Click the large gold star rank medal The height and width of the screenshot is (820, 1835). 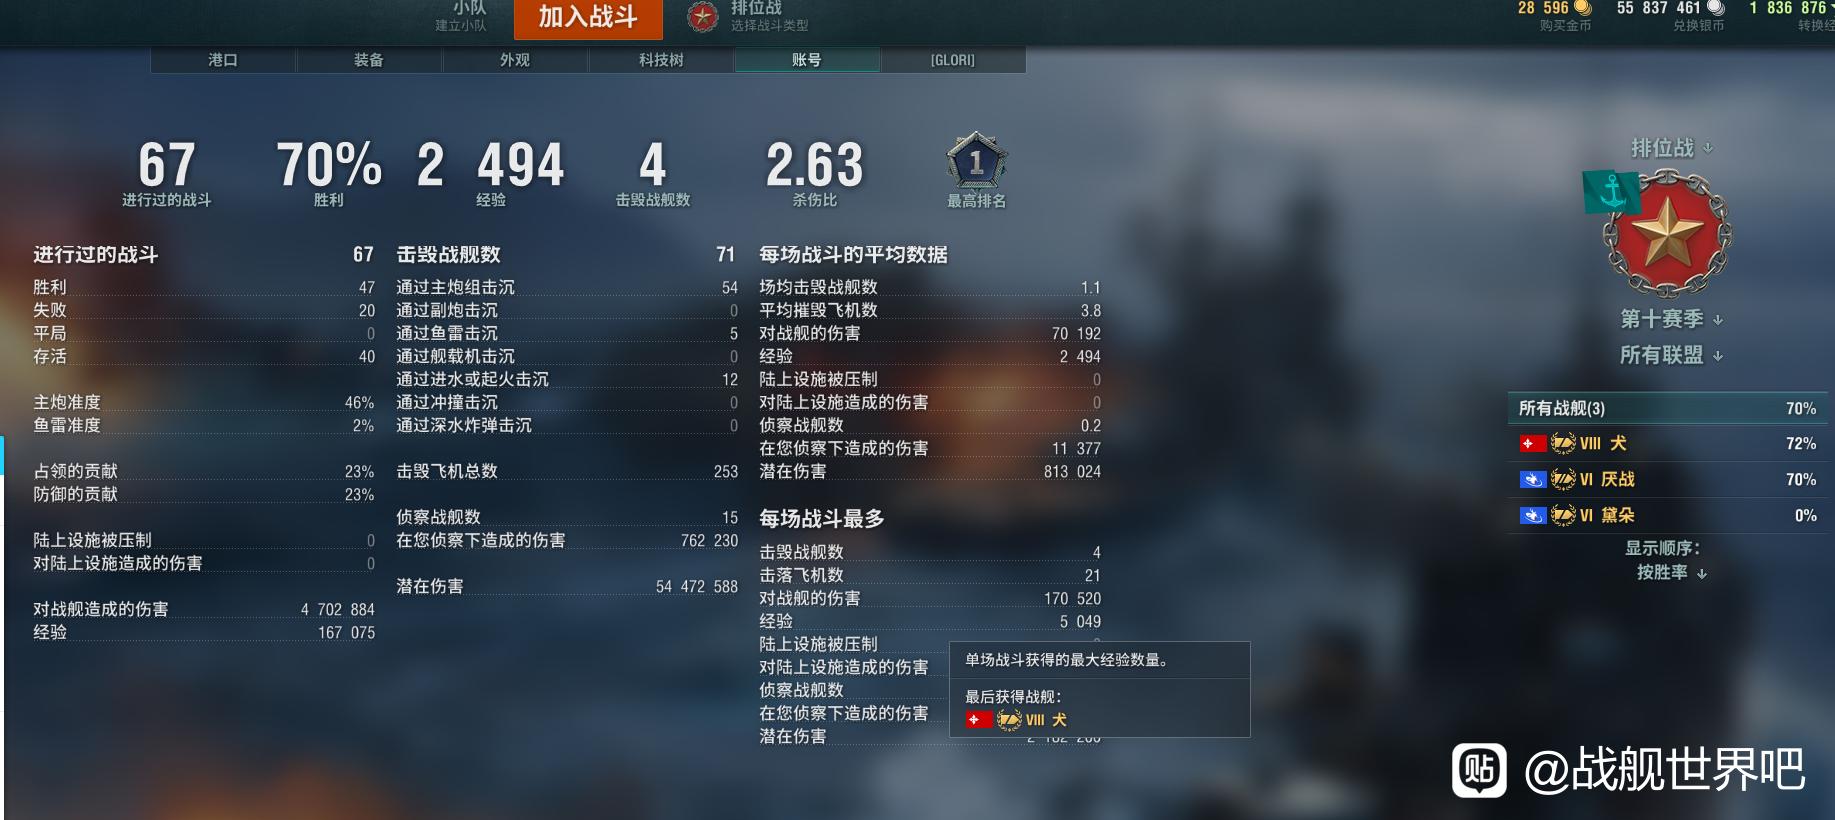[x=1667, y=233]
